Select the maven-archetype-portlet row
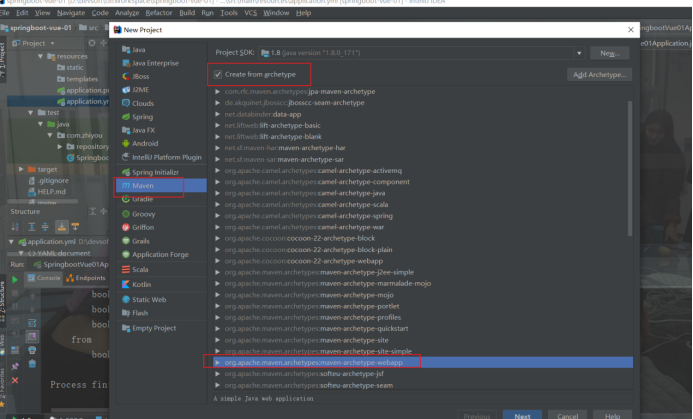Screen dimensions: 693x419 423,306
